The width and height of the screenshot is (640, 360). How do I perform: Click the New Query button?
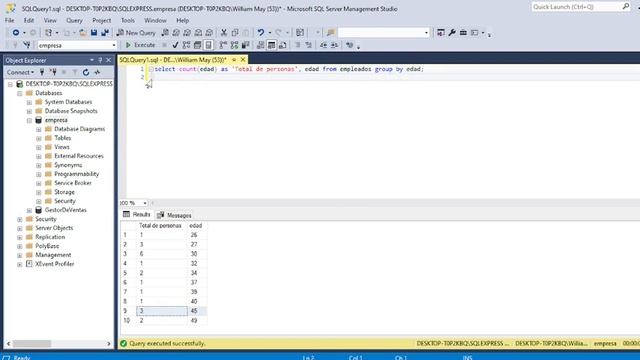point(136,33)
